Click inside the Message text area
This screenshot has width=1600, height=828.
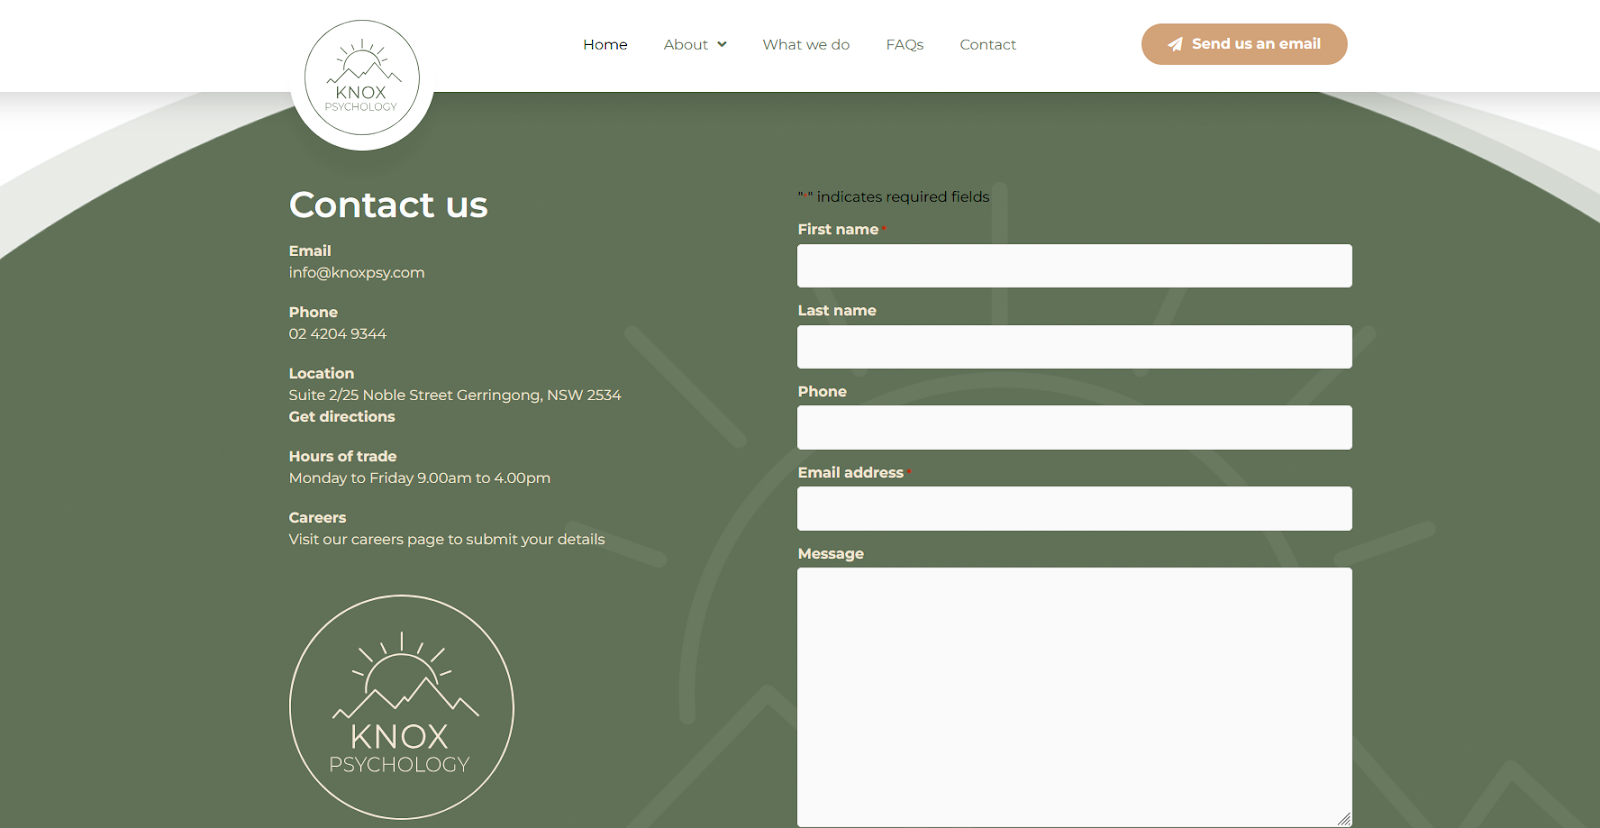click(1075, 697)
